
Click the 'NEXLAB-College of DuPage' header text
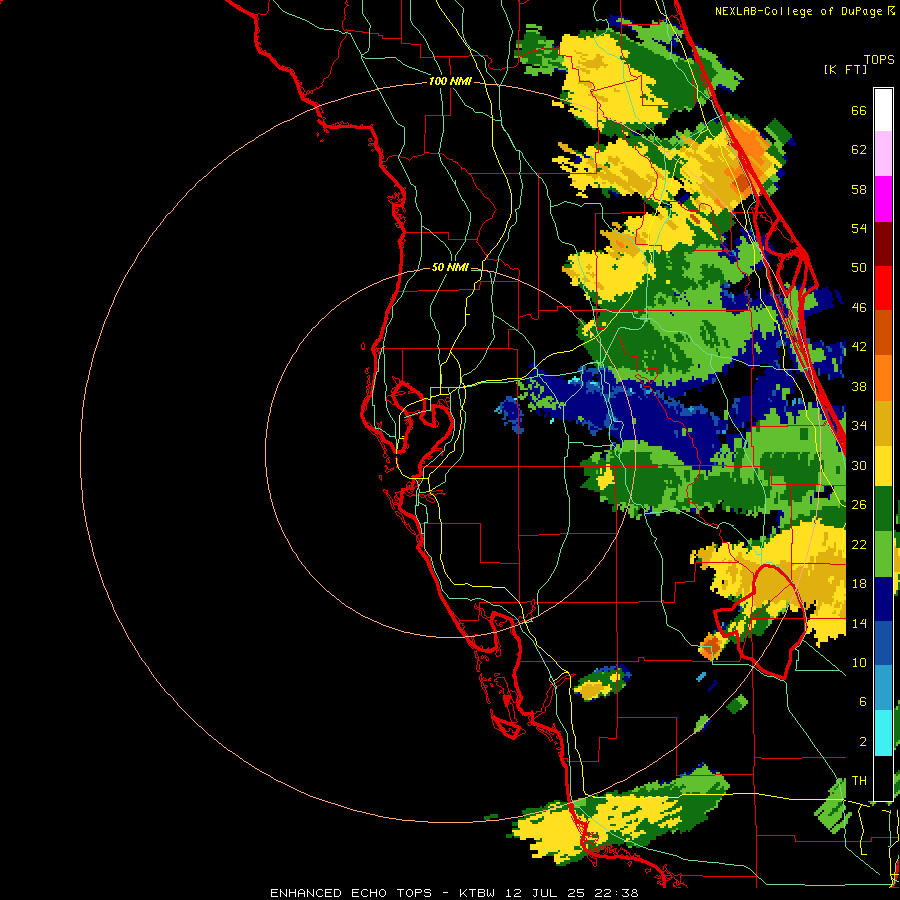pyautogui.click(x=800, y=11)
